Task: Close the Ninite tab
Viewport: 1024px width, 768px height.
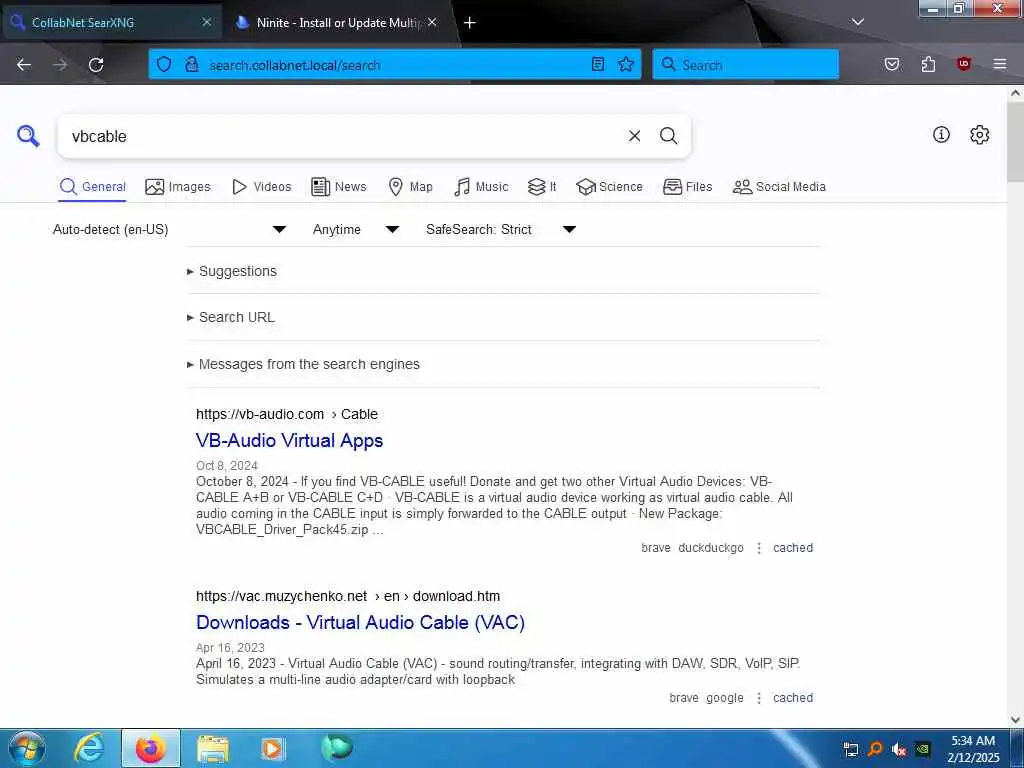Action: coord(432,22)
